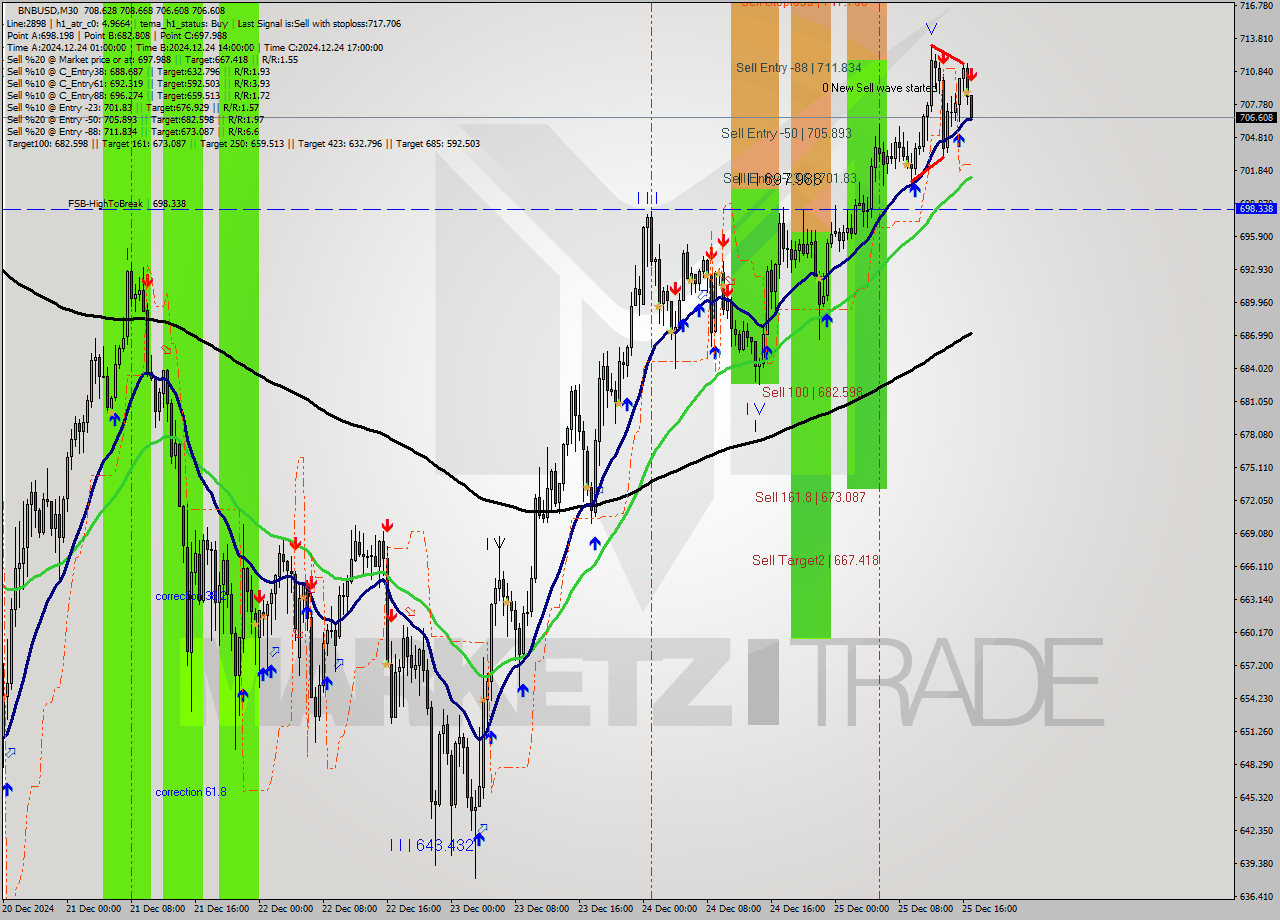Click the 'Sell Target2 | 667.418' label

tap(815, 560)
